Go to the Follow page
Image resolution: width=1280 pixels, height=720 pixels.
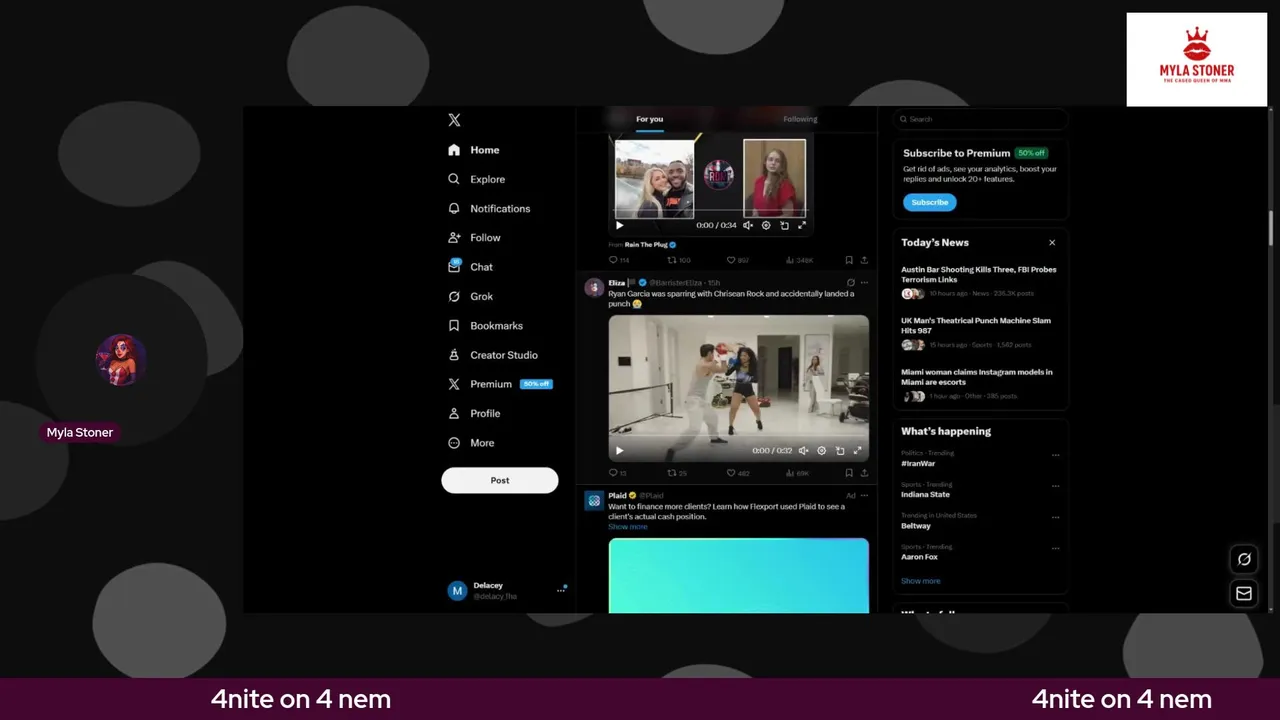(x=474, y=237)
